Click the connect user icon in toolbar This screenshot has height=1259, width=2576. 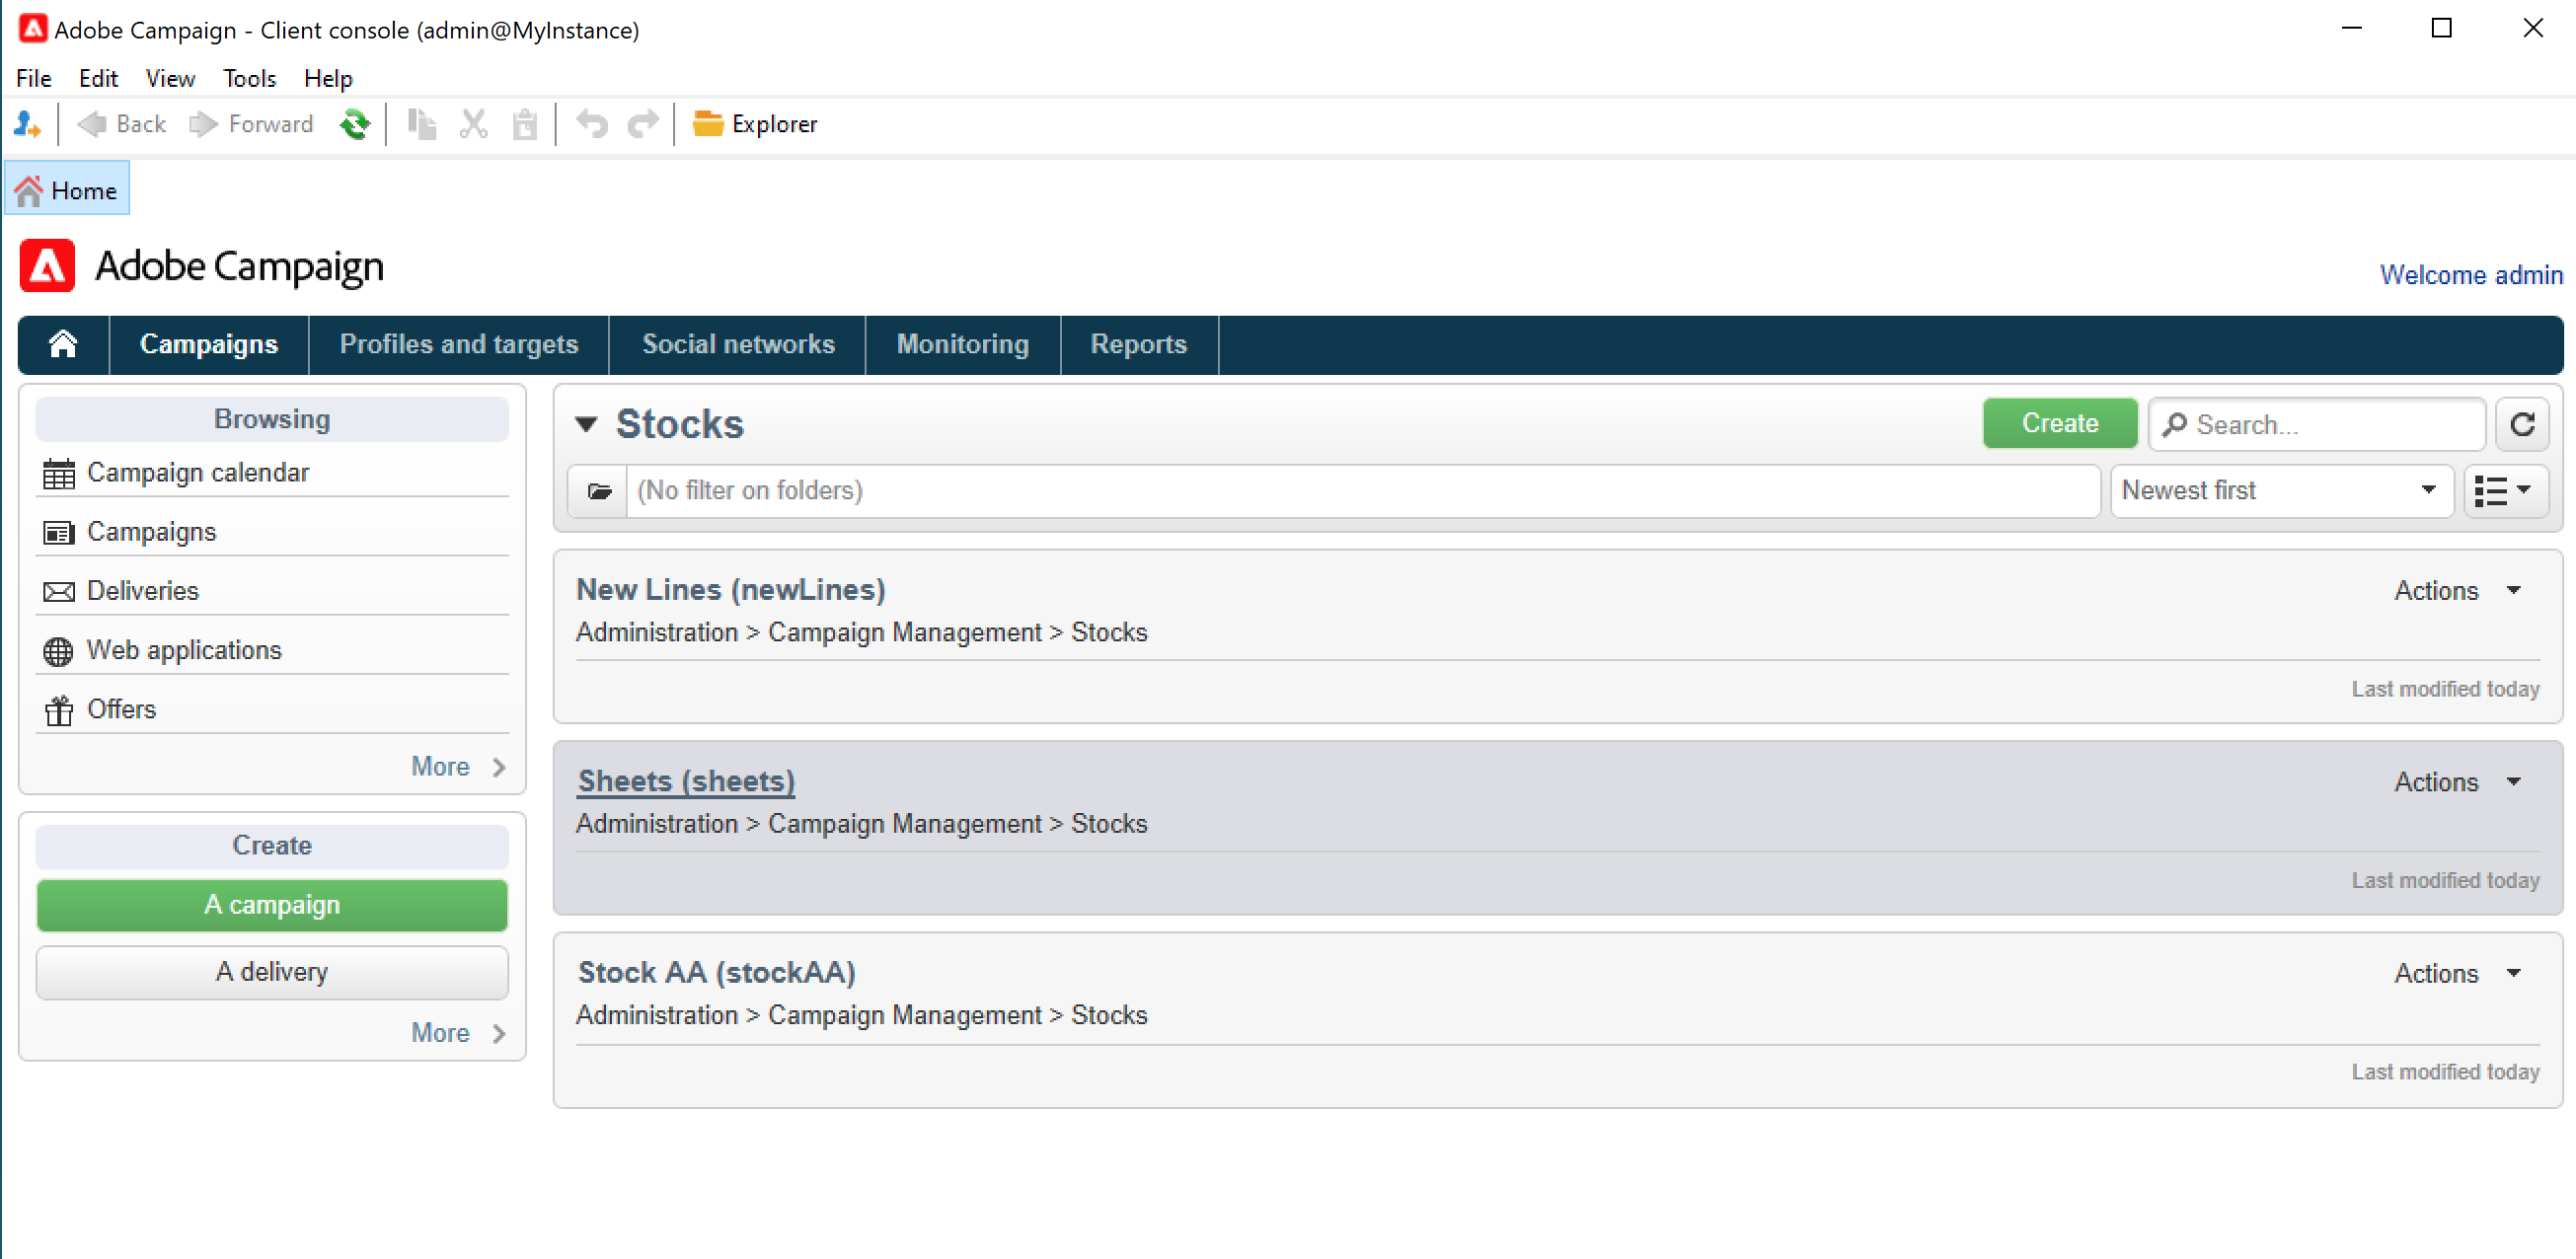(x=27, y=124)
